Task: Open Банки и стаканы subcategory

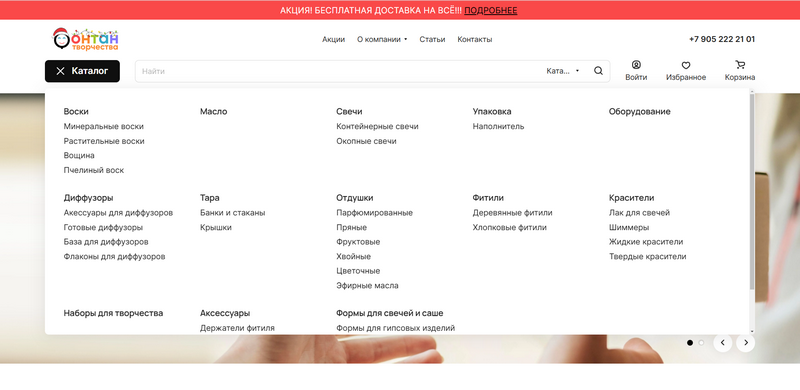Action: (233, 212)
